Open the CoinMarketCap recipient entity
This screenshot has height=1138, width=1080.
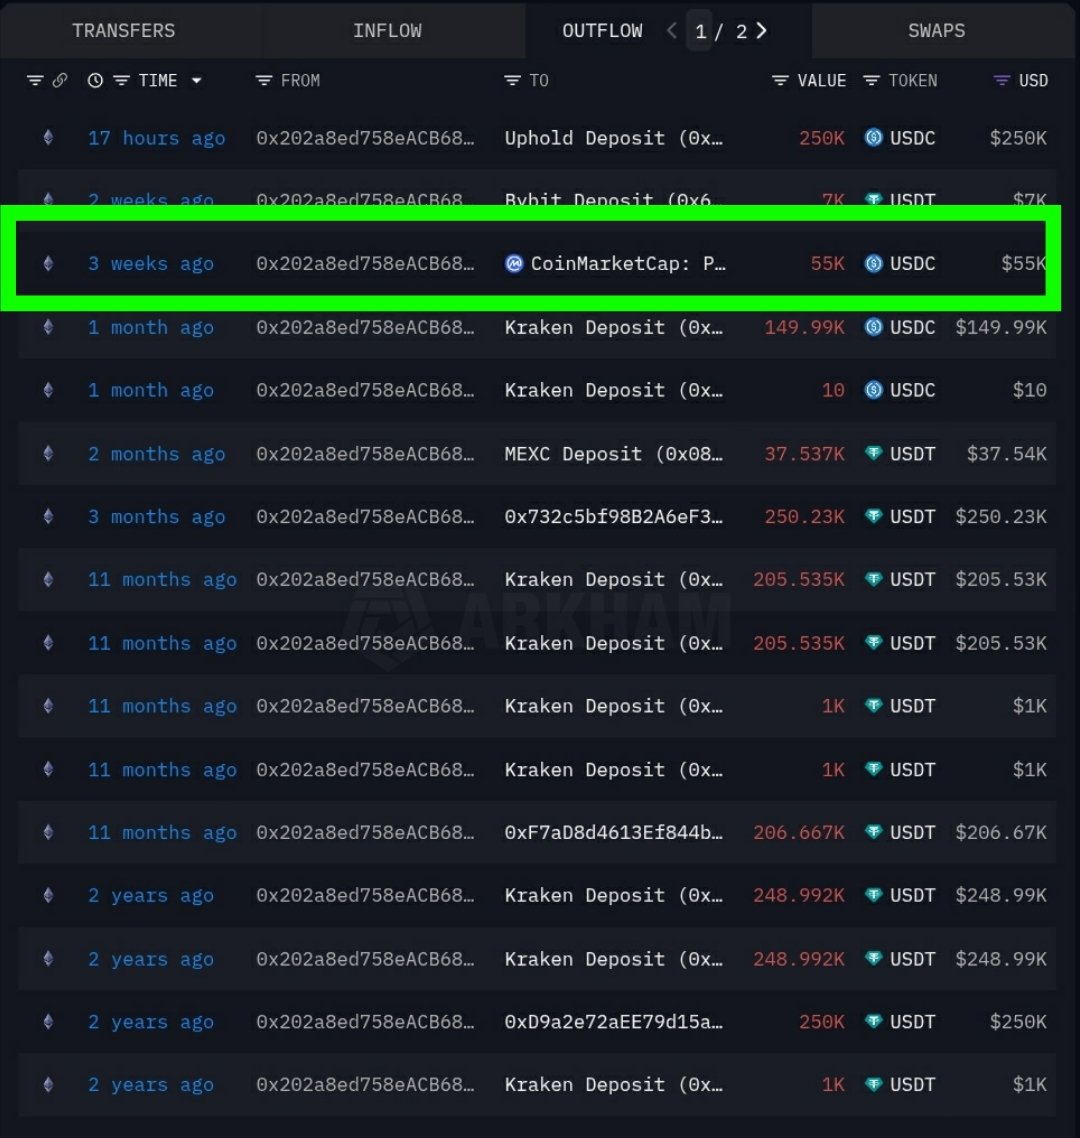pos(628,263)
